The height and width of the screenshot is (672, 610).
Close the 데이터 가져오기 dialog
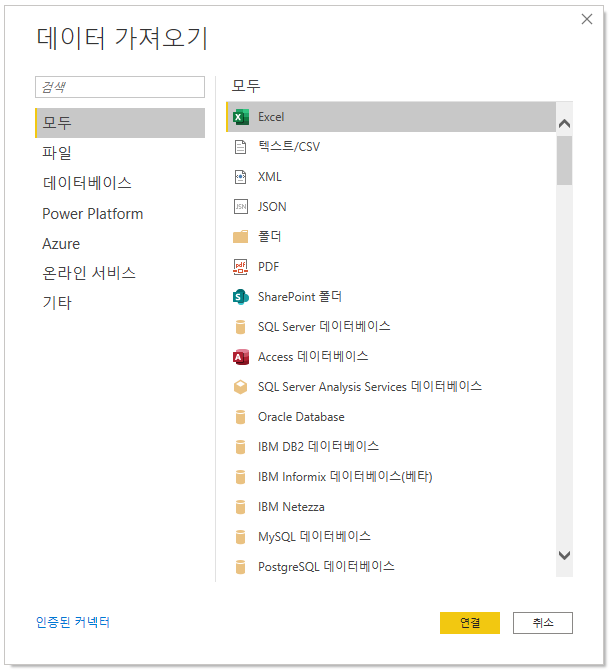click(x=587, y=19)
